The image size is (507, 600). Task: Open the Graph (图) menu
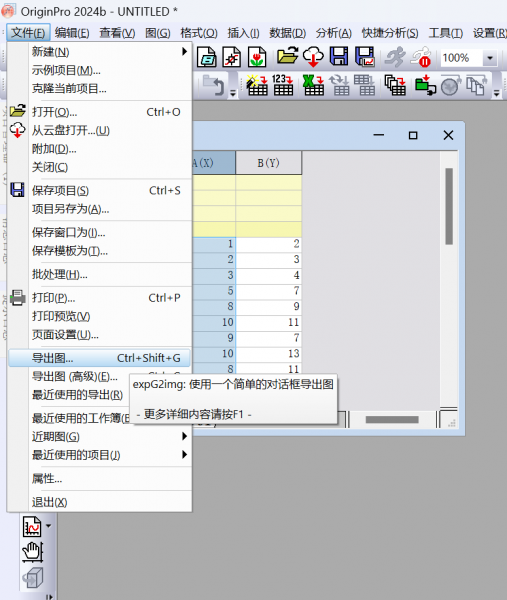coord(158,33)
